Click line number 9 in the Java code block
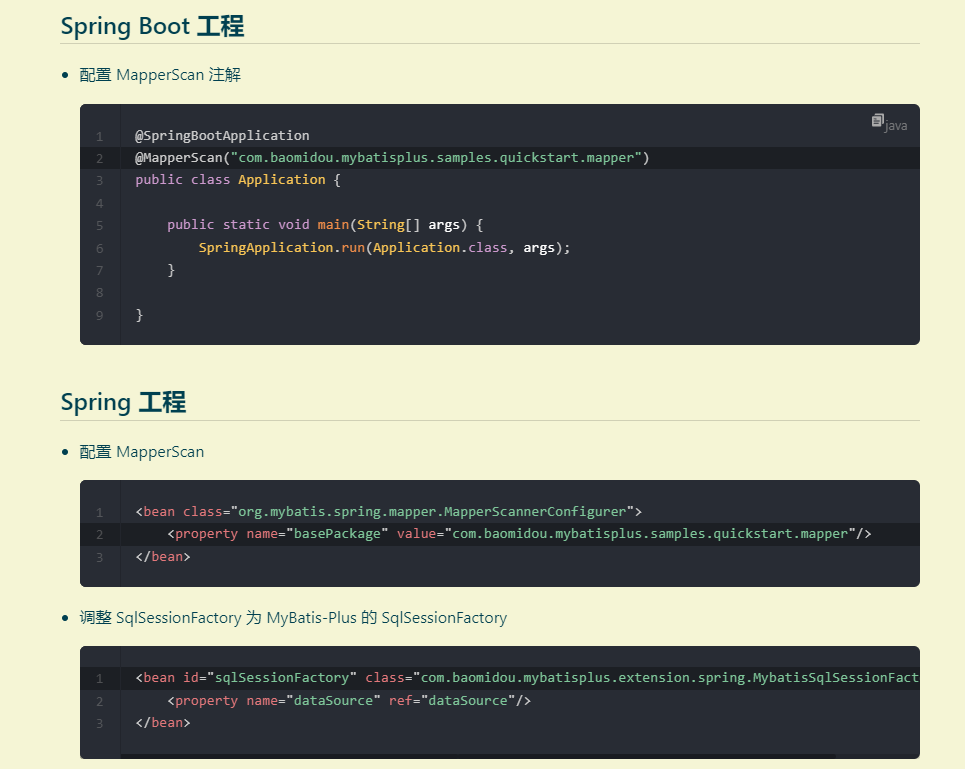Image resolution: width=965 pixels, height=769 pixels. click(x=100, y=316)
